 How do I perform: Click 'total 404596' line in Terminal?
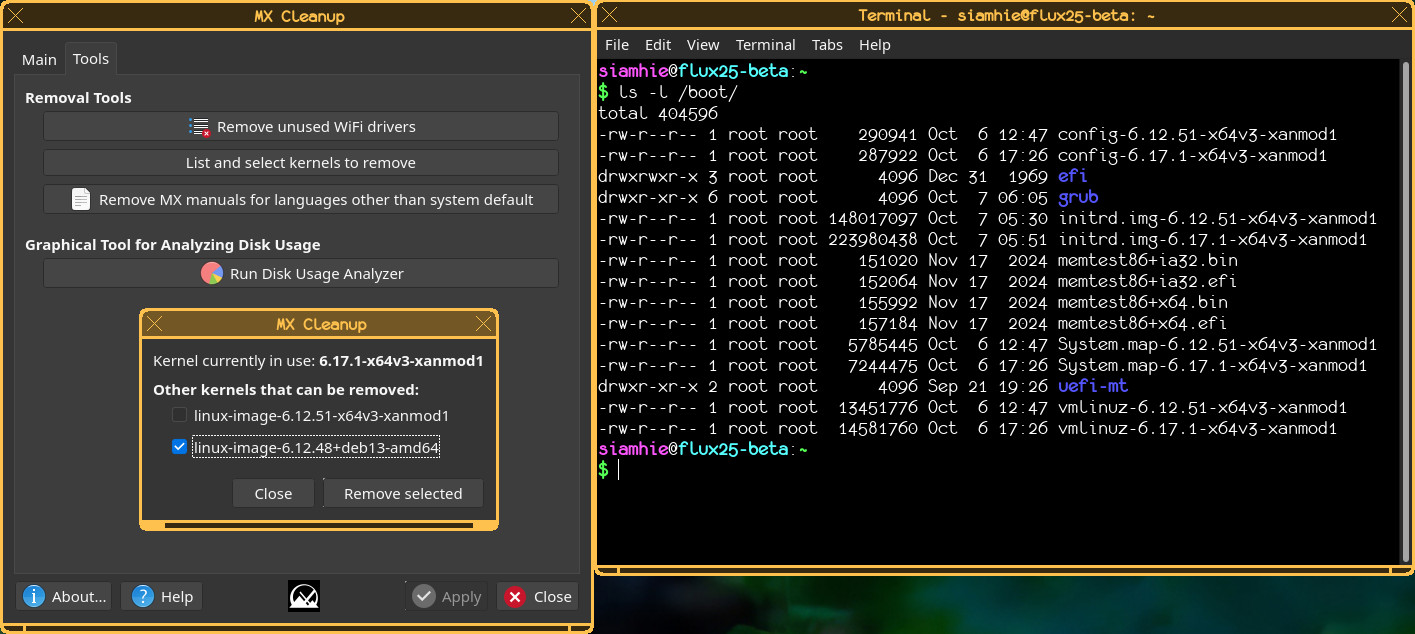pos(658,113)
